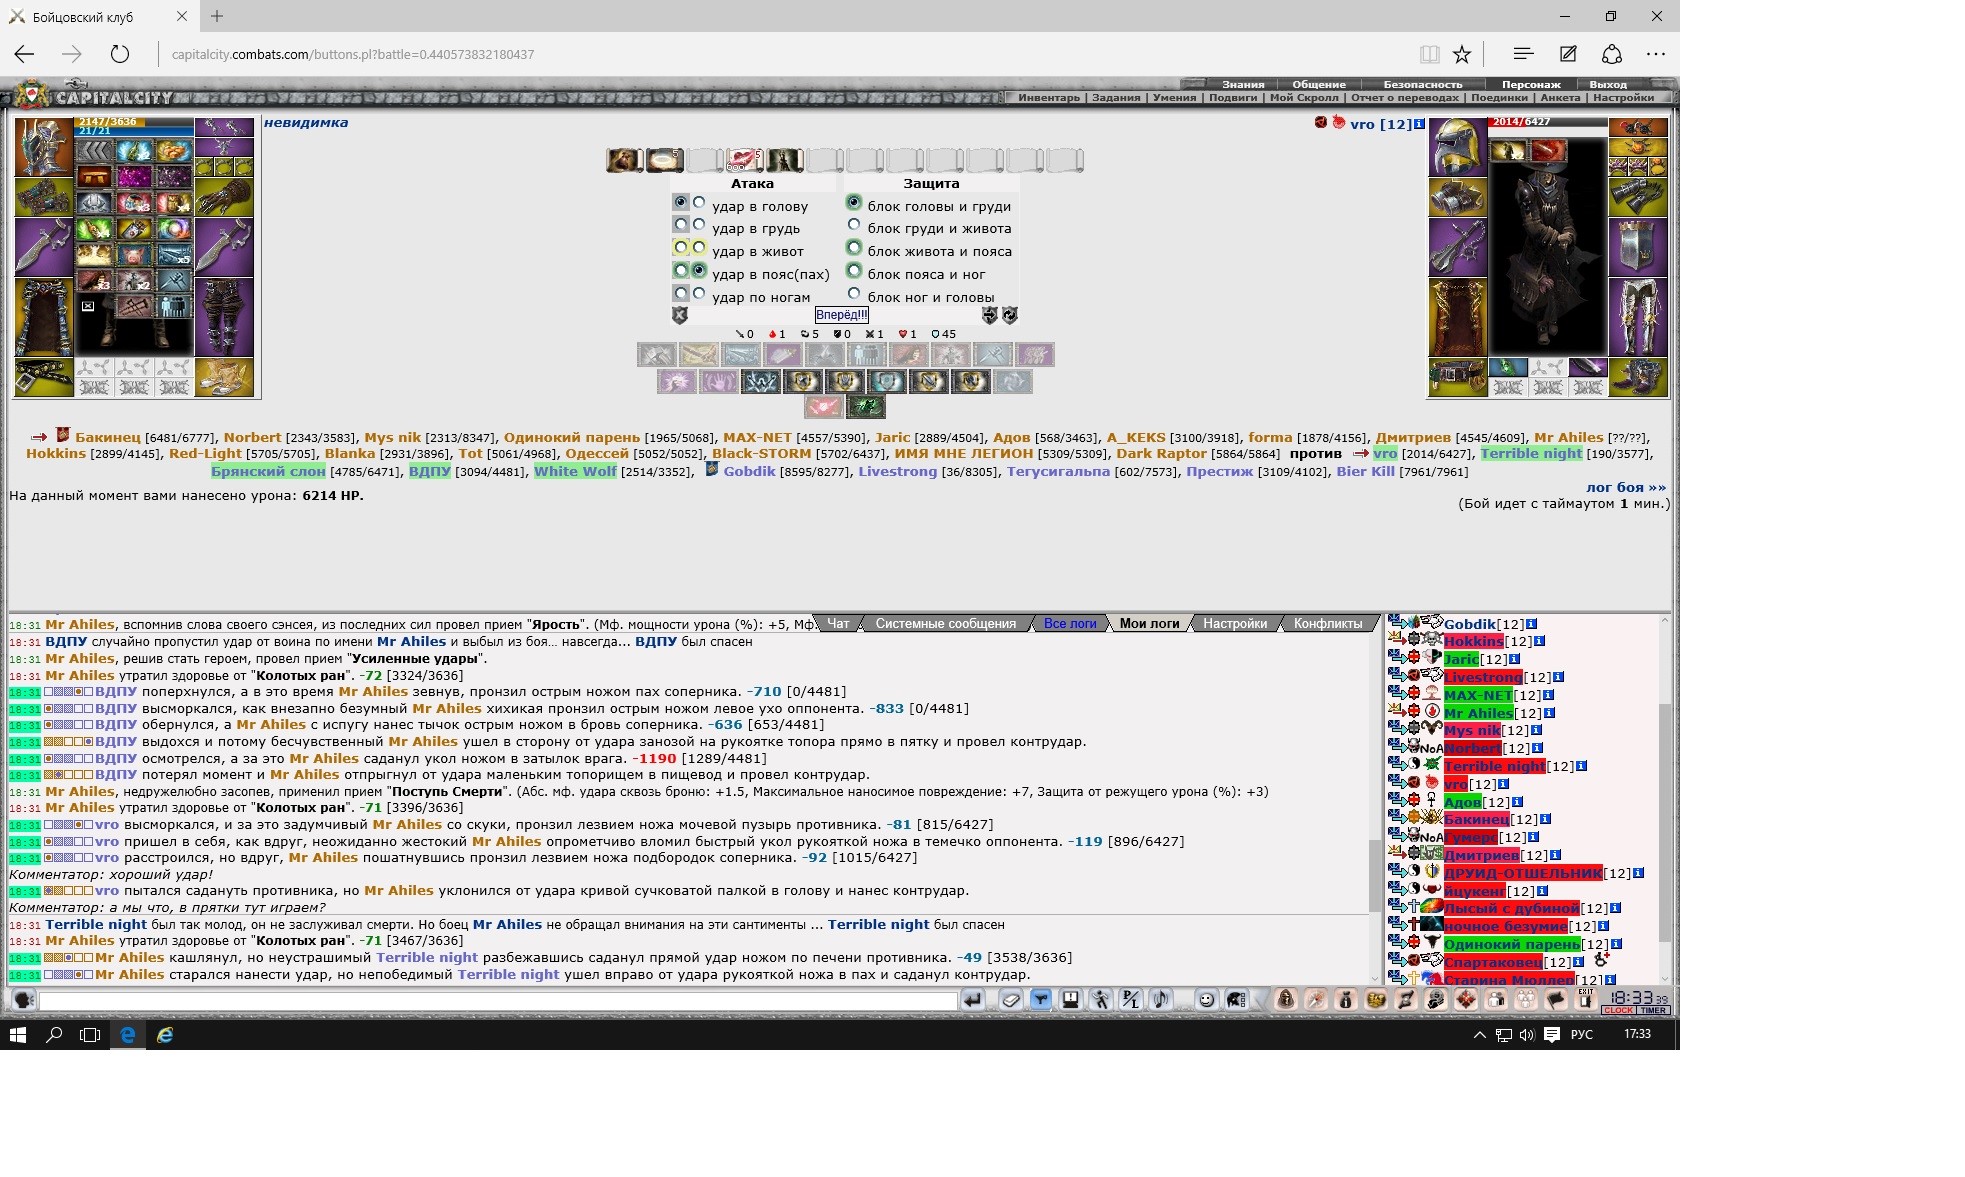1965x1177 pixels.
Task: Click the eraser clear chat icon
Action: [x=1011, y=1000]
